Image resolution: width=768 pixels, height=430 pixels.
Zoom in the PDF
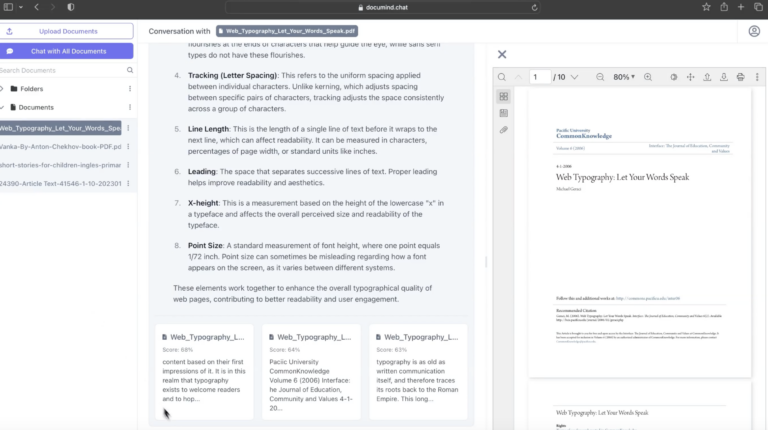click(x=648, y=77)
